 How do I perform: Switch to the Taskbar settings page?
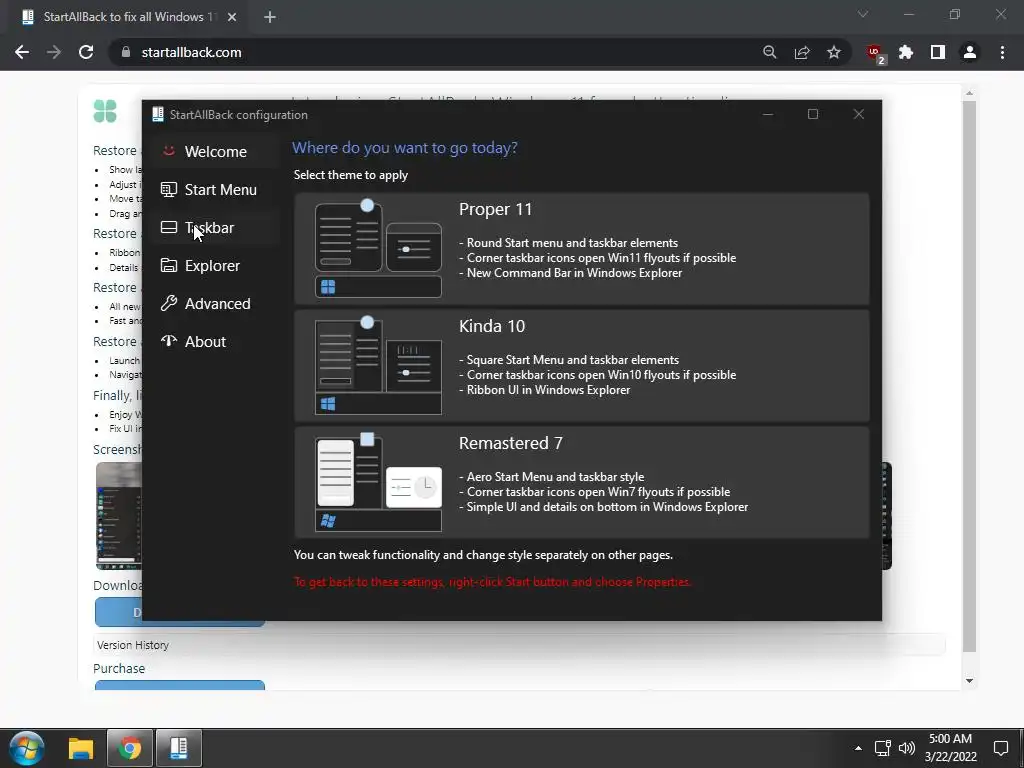tap(216, 227)
